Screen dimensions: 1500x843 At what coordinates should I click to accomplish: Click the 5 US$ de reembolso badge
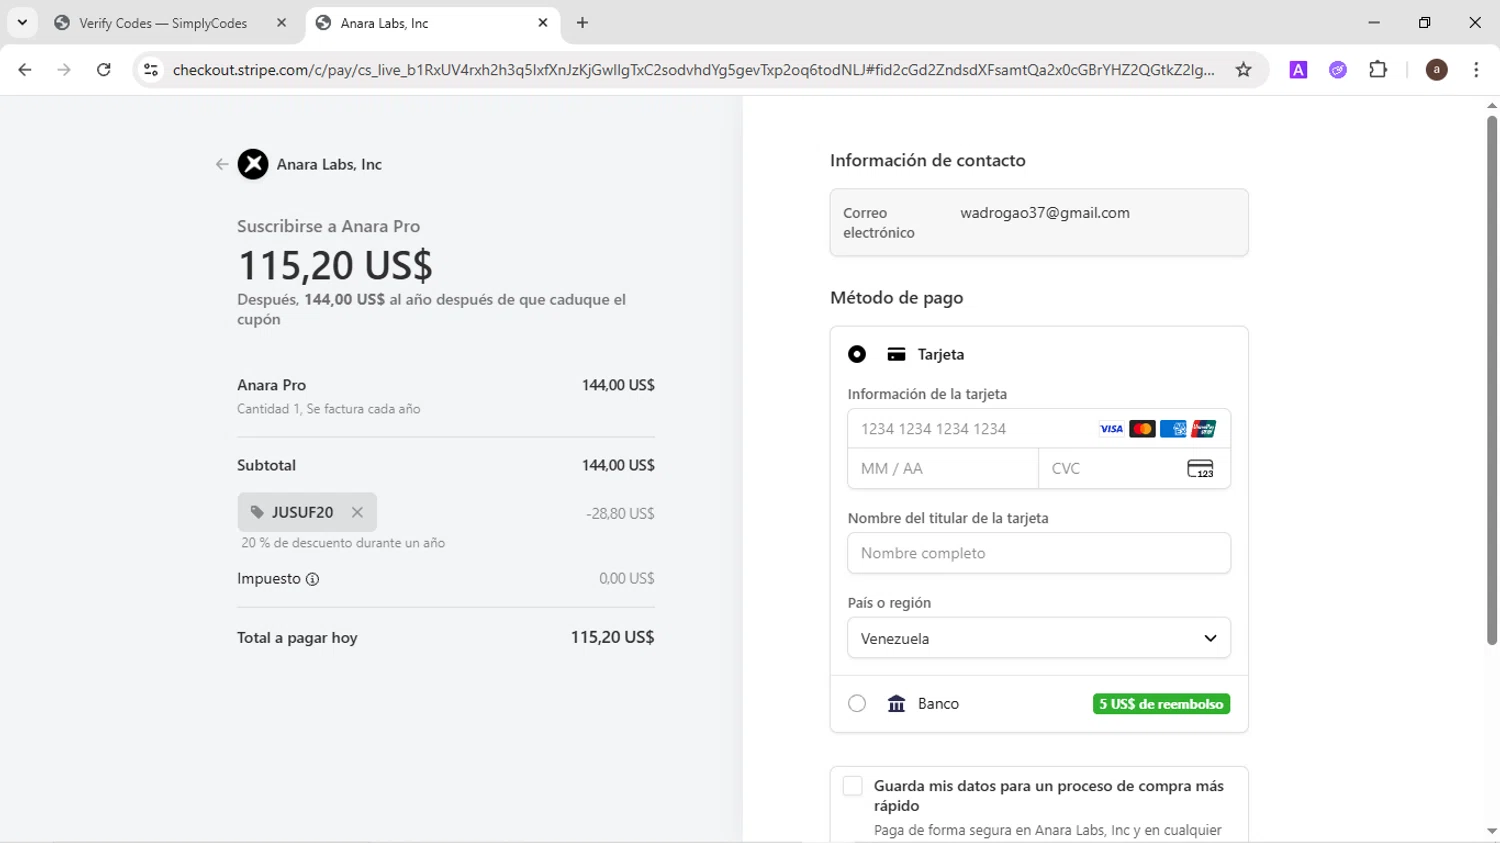point(1161,704)
